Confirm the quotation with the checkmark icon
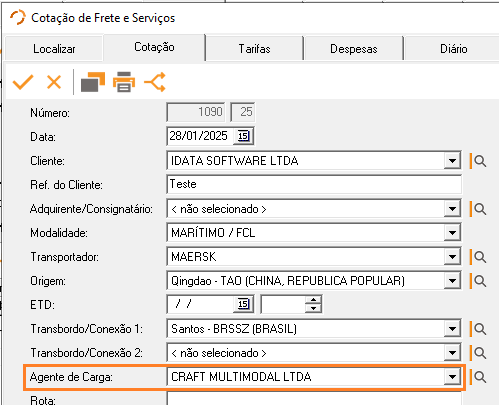The width and height of the screenshot is (499, 405). [x=23, y=82]
